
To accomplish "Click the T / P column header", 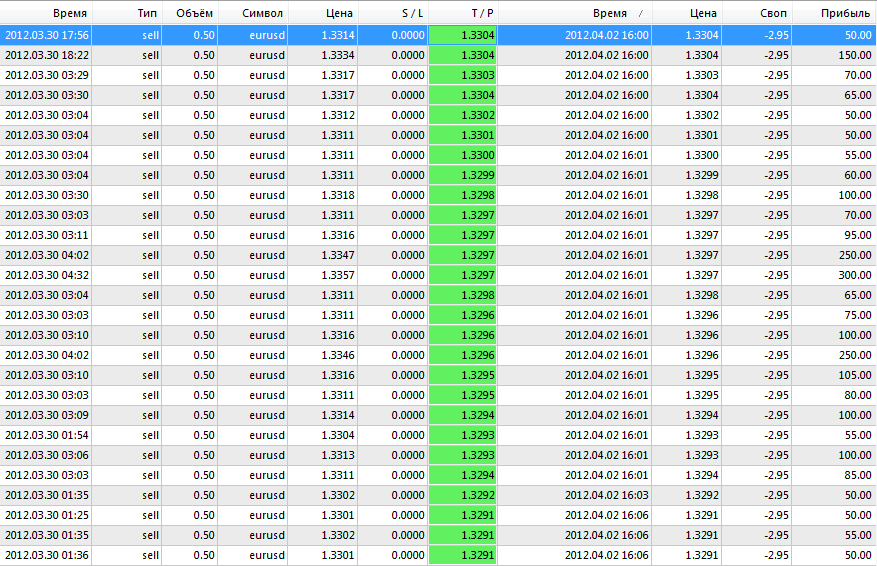I will 463,13.
